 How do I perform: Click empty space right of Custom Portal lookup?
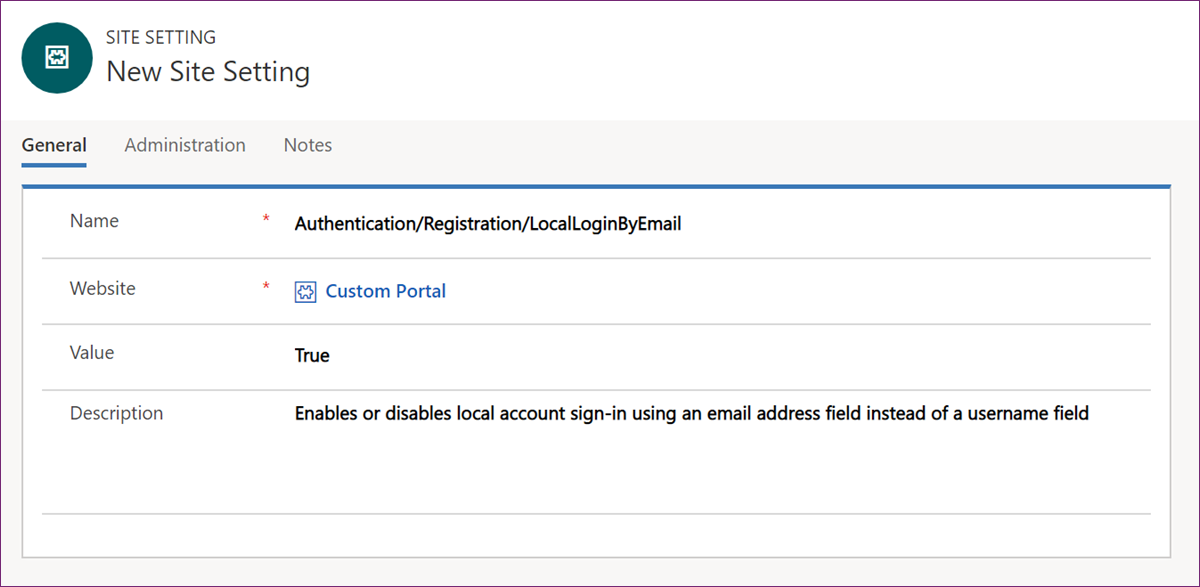[800, 292]
